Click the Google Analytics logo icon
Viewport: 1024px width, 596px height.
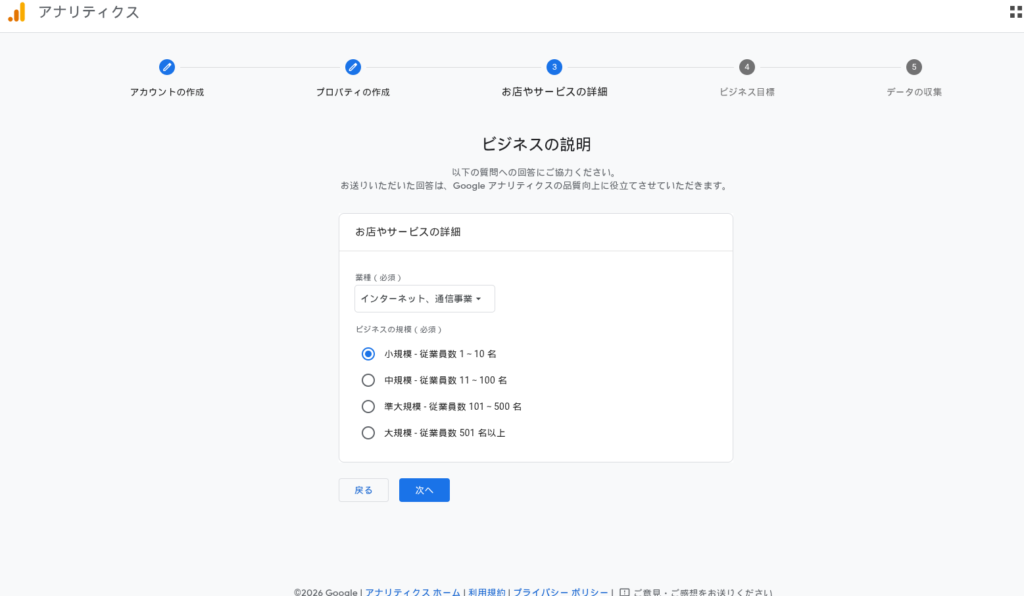tap(17, 13)
